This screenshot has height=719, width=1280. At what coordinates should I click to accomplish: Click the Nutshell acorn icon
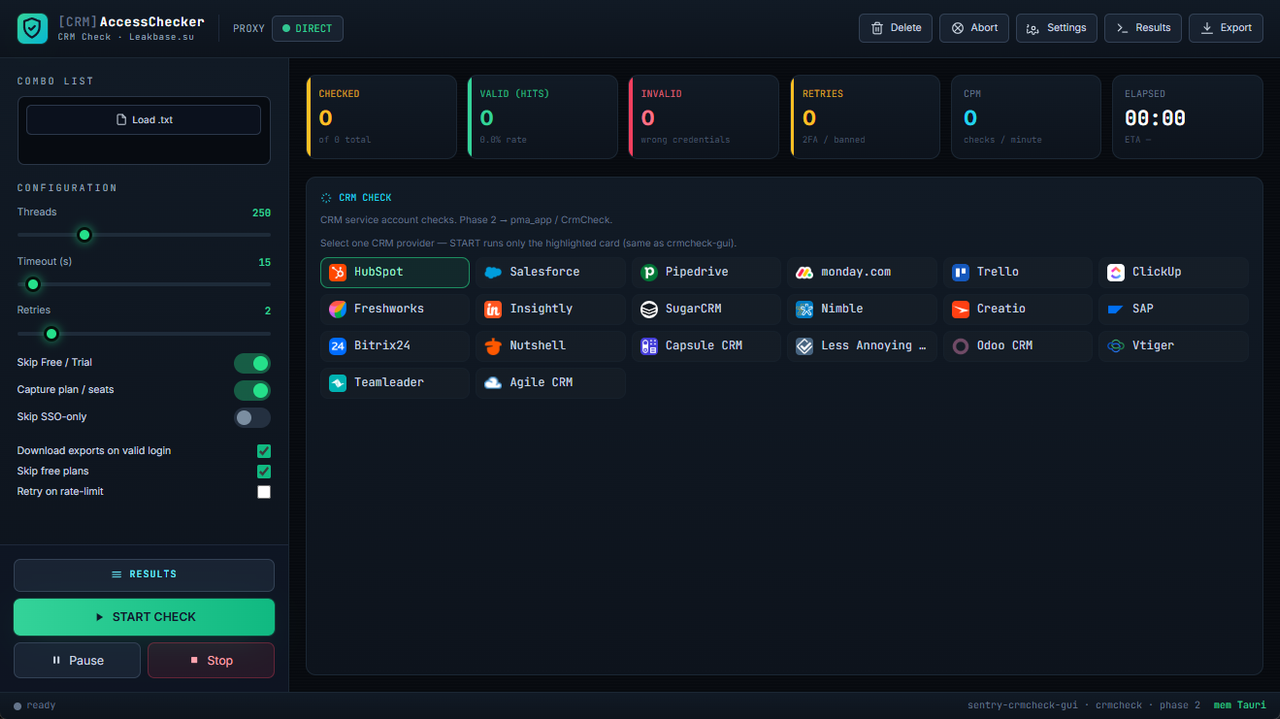pyautogui.click(x=493, y=346)
